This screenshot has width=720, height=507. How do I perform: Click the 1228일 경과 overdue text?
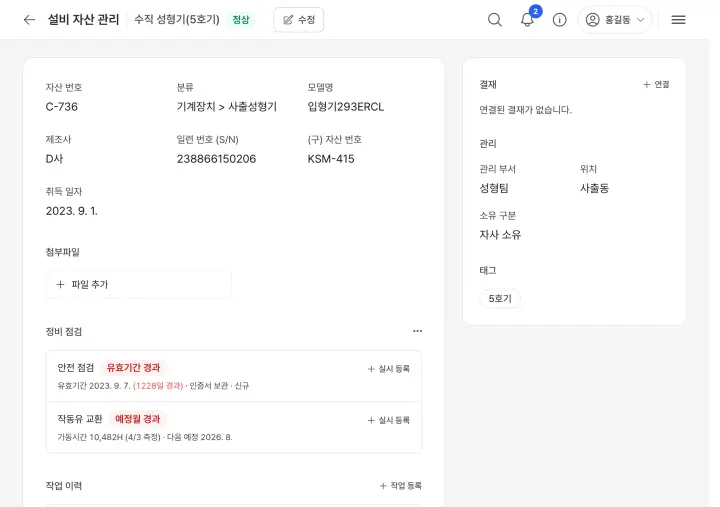(158, 386)
